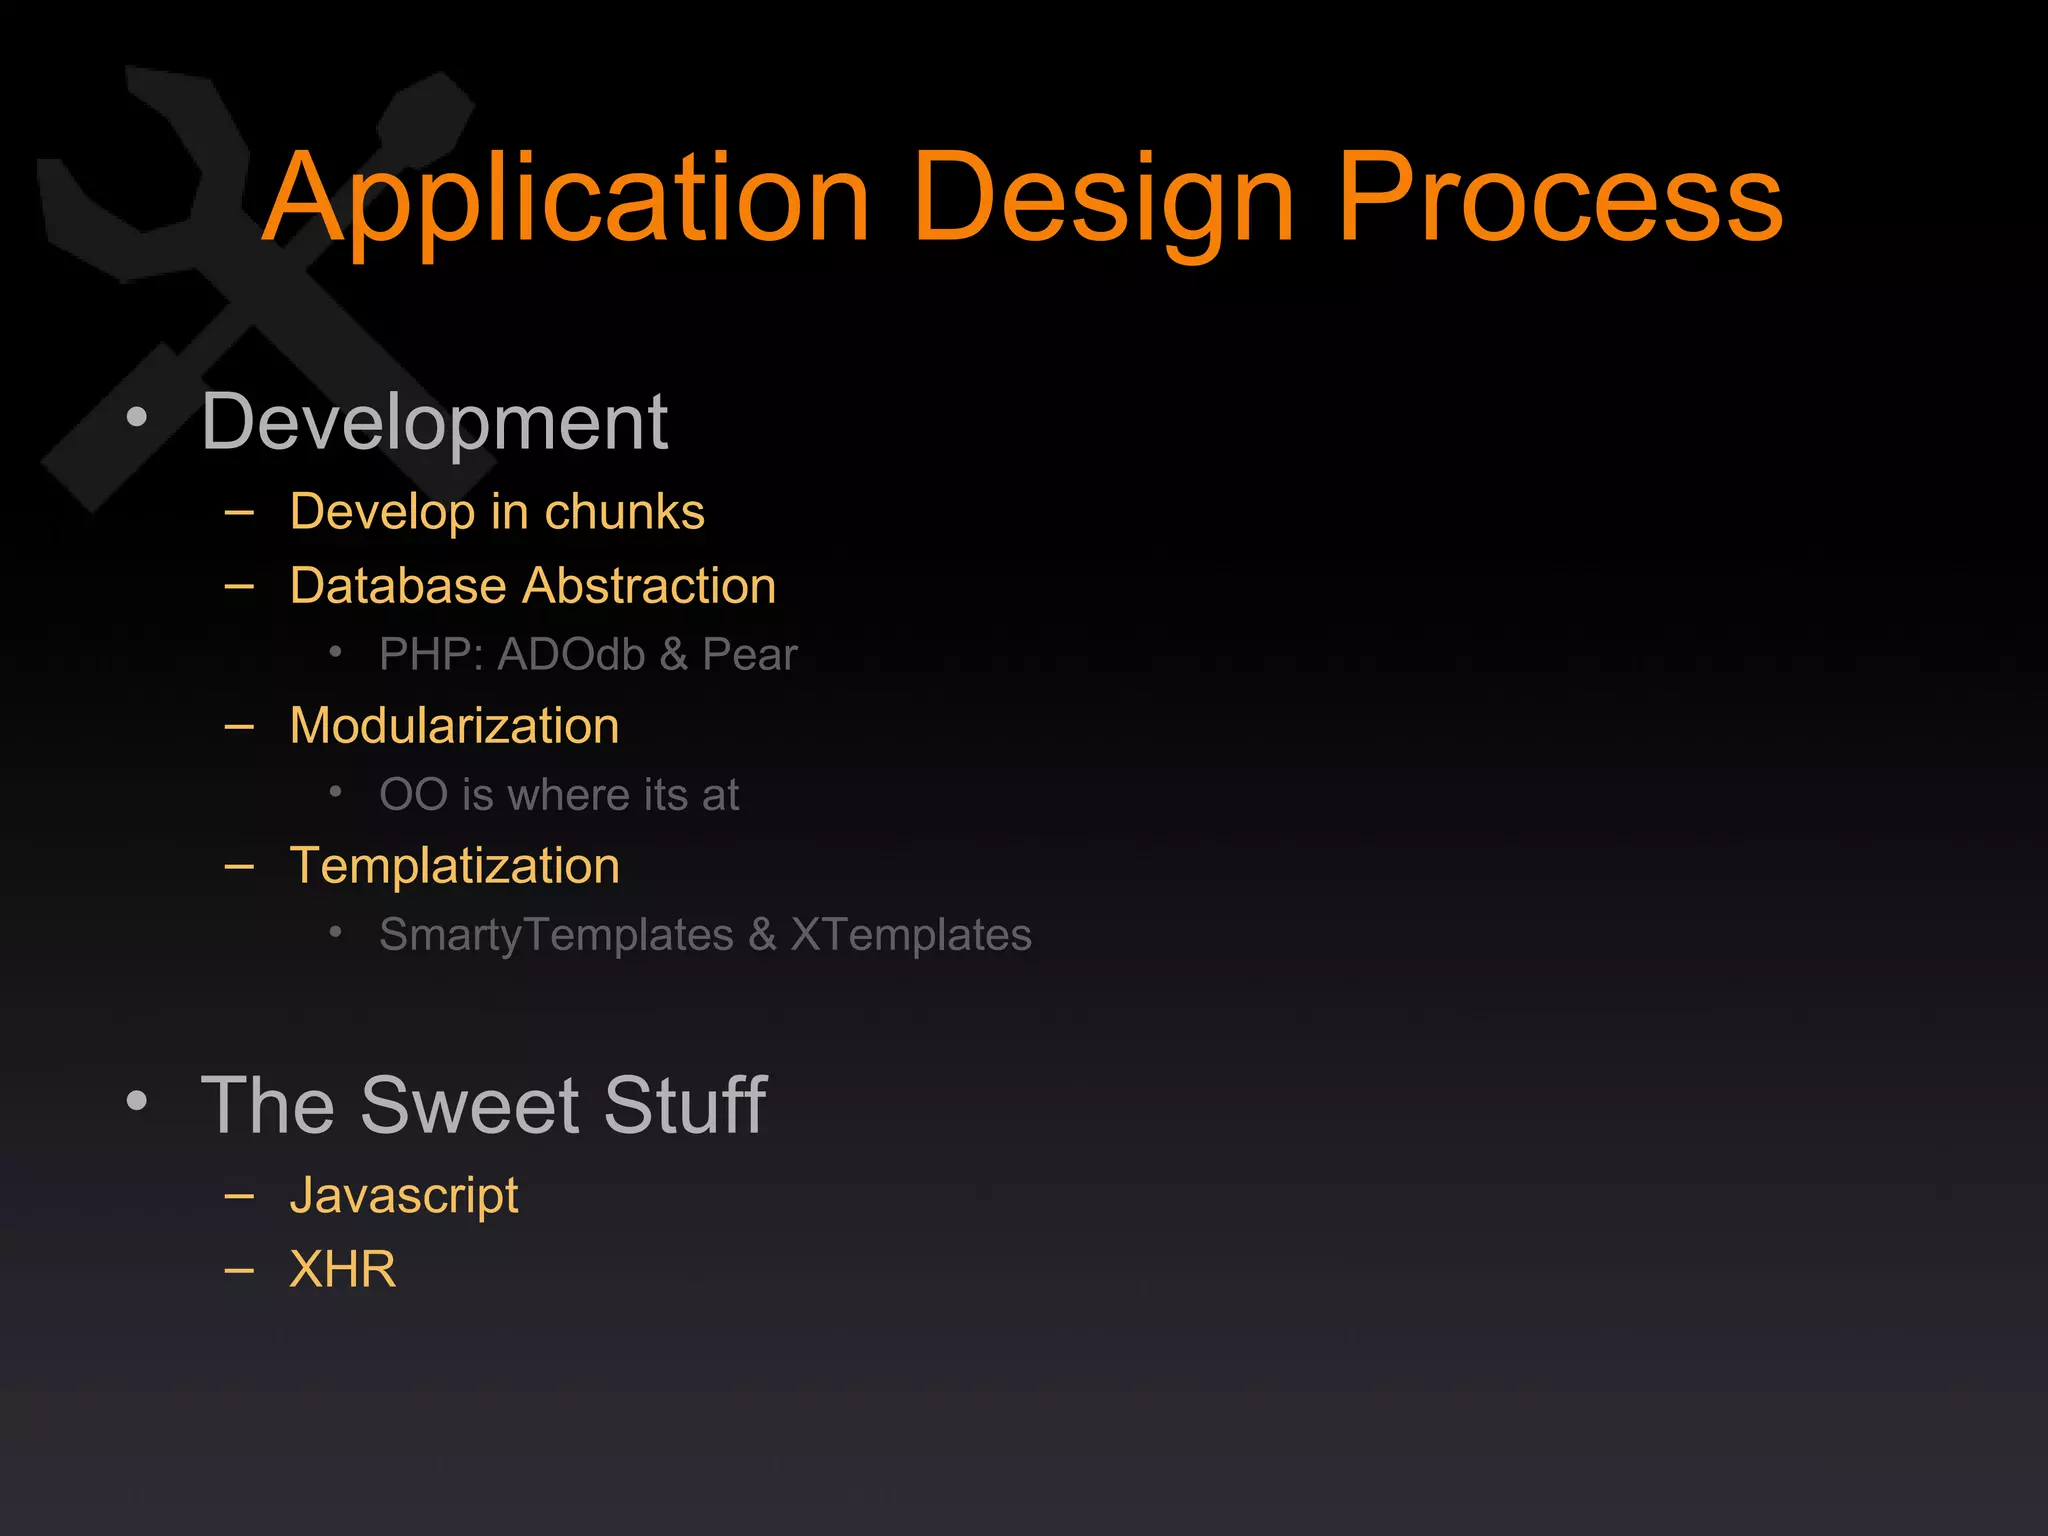This screenshot has height=1536, width=2048.
Task: Click the dash before Javascript
Action: pos(239,1196)
